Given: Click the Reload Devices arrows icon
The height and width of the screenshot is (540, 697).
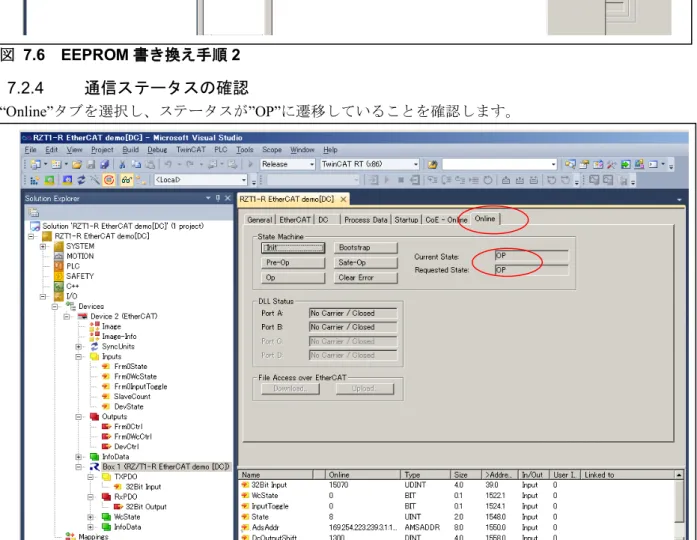Looking at the screenshot, I should point(81,180).
